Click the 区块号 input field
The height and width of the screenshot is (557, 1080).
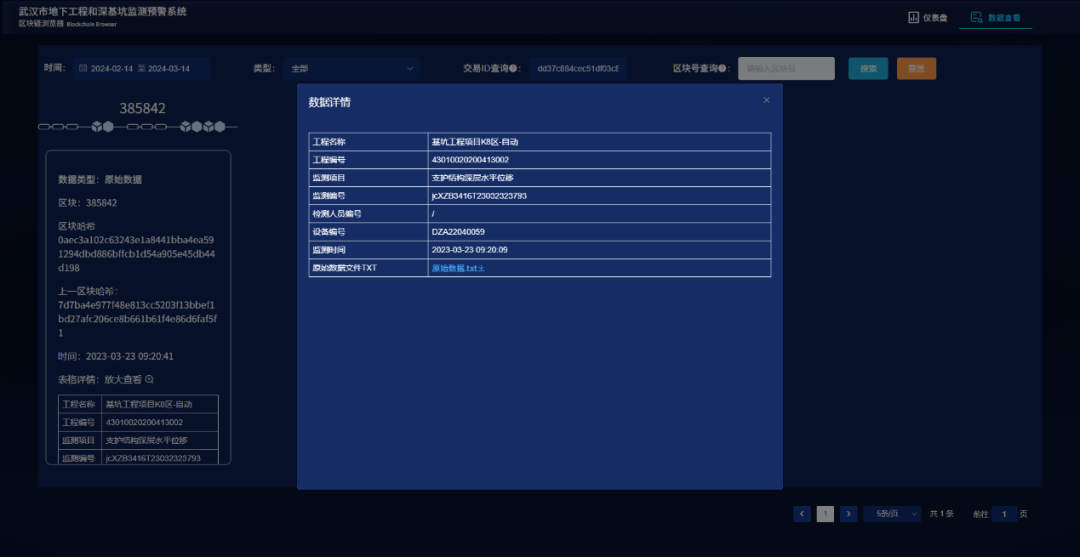pyautogui.click(x=786, y=69)
